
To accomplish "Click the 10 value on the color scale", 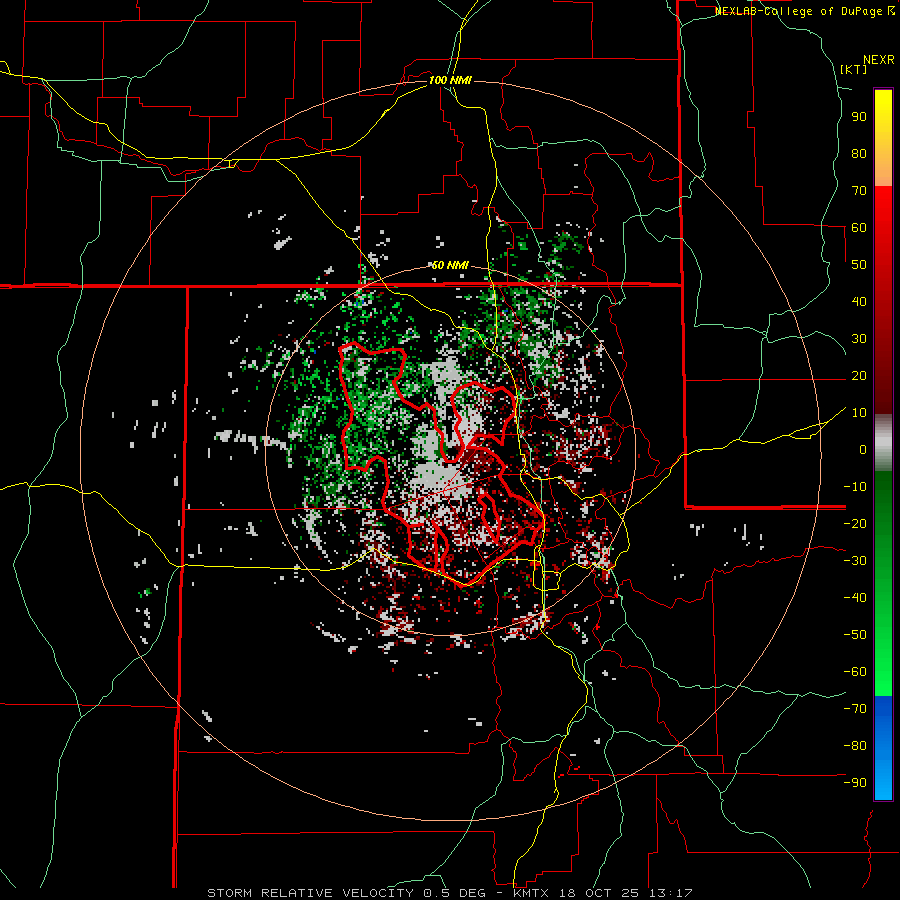I will (x=859, y=413).
